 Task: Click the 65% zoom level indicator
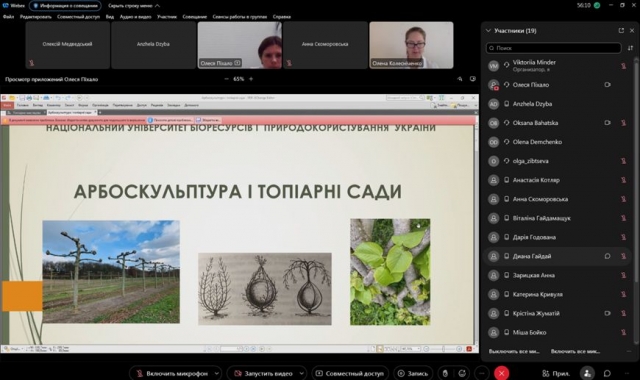pos(239,79)
